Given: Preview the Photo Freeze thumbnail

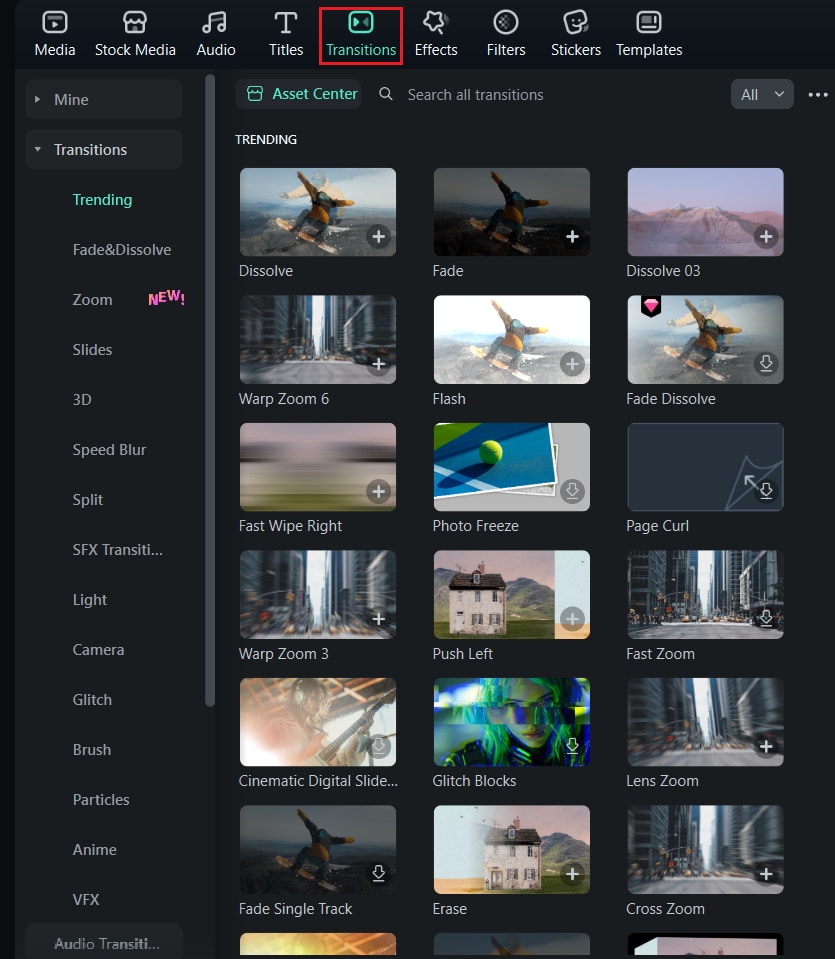Looking at the screenshot, I should (x=511, y=467).
